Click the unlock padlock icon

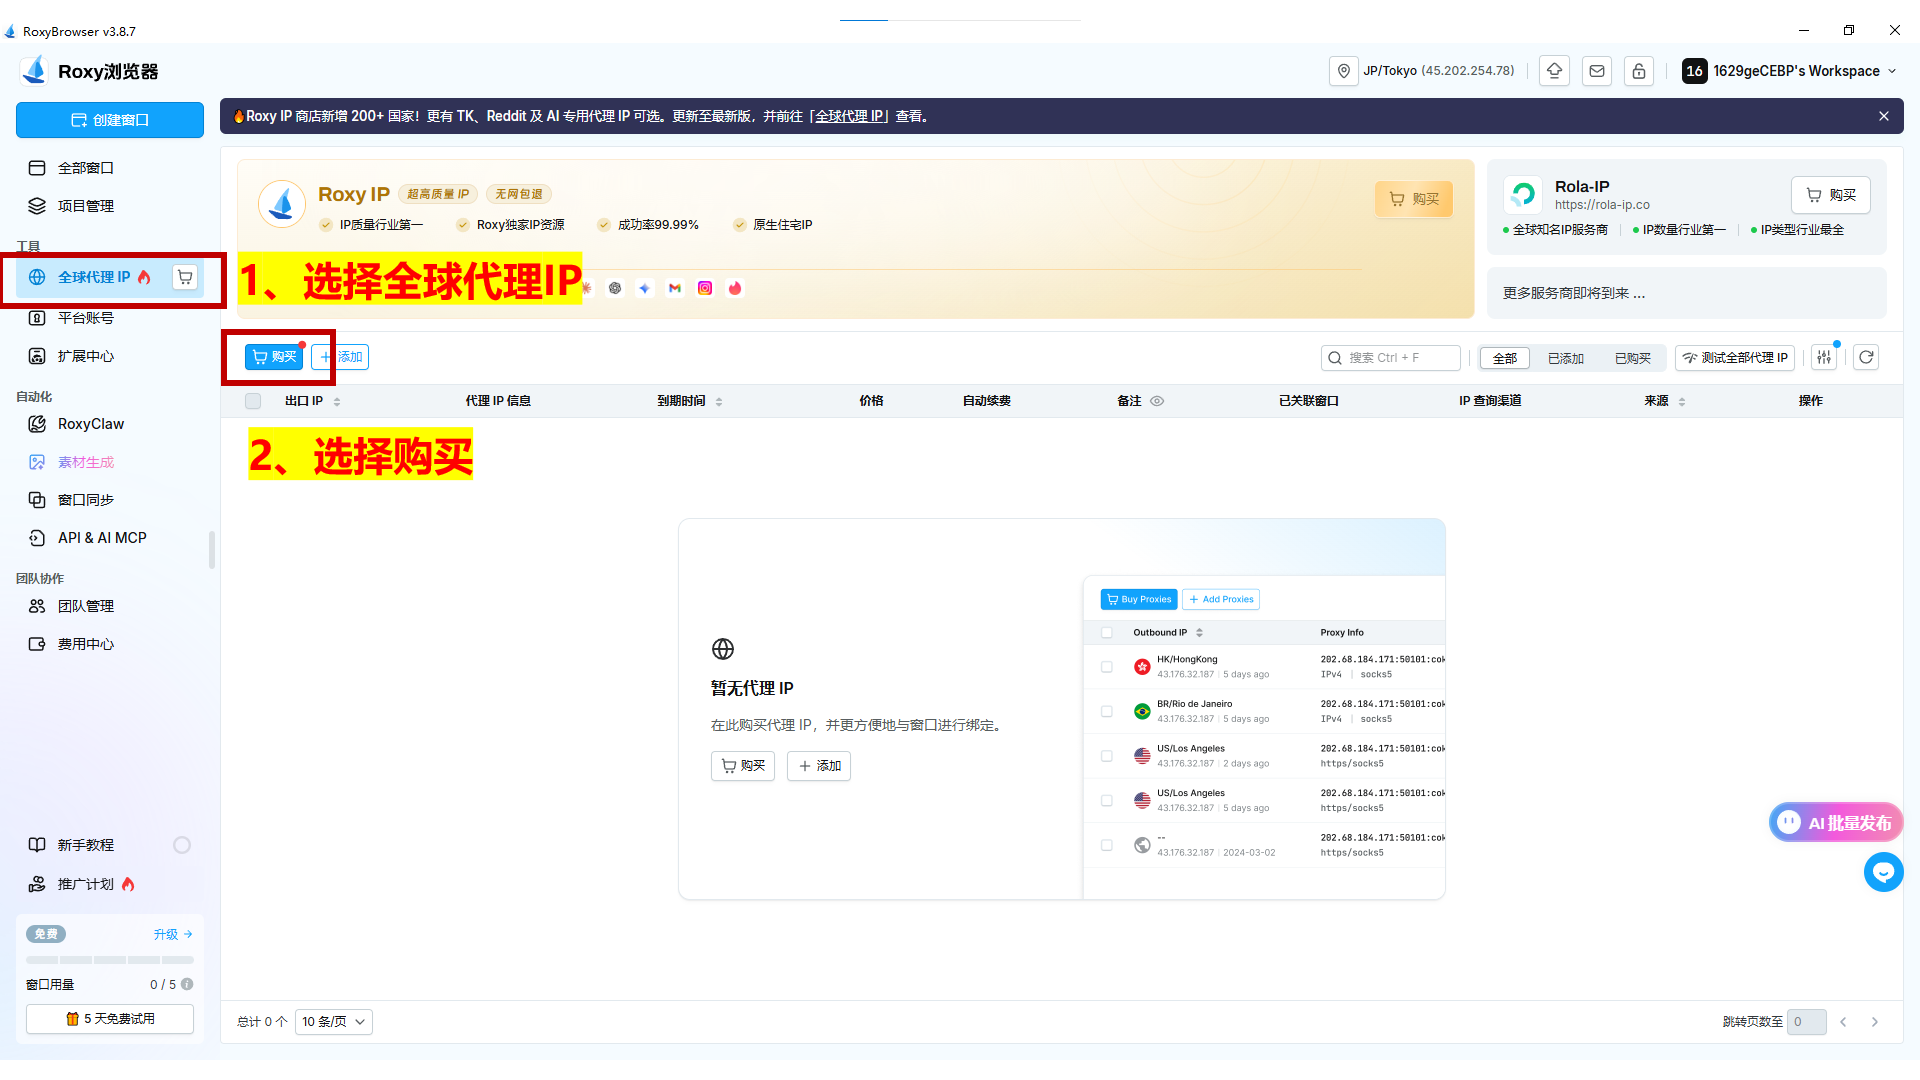(x=1639, y=71)
